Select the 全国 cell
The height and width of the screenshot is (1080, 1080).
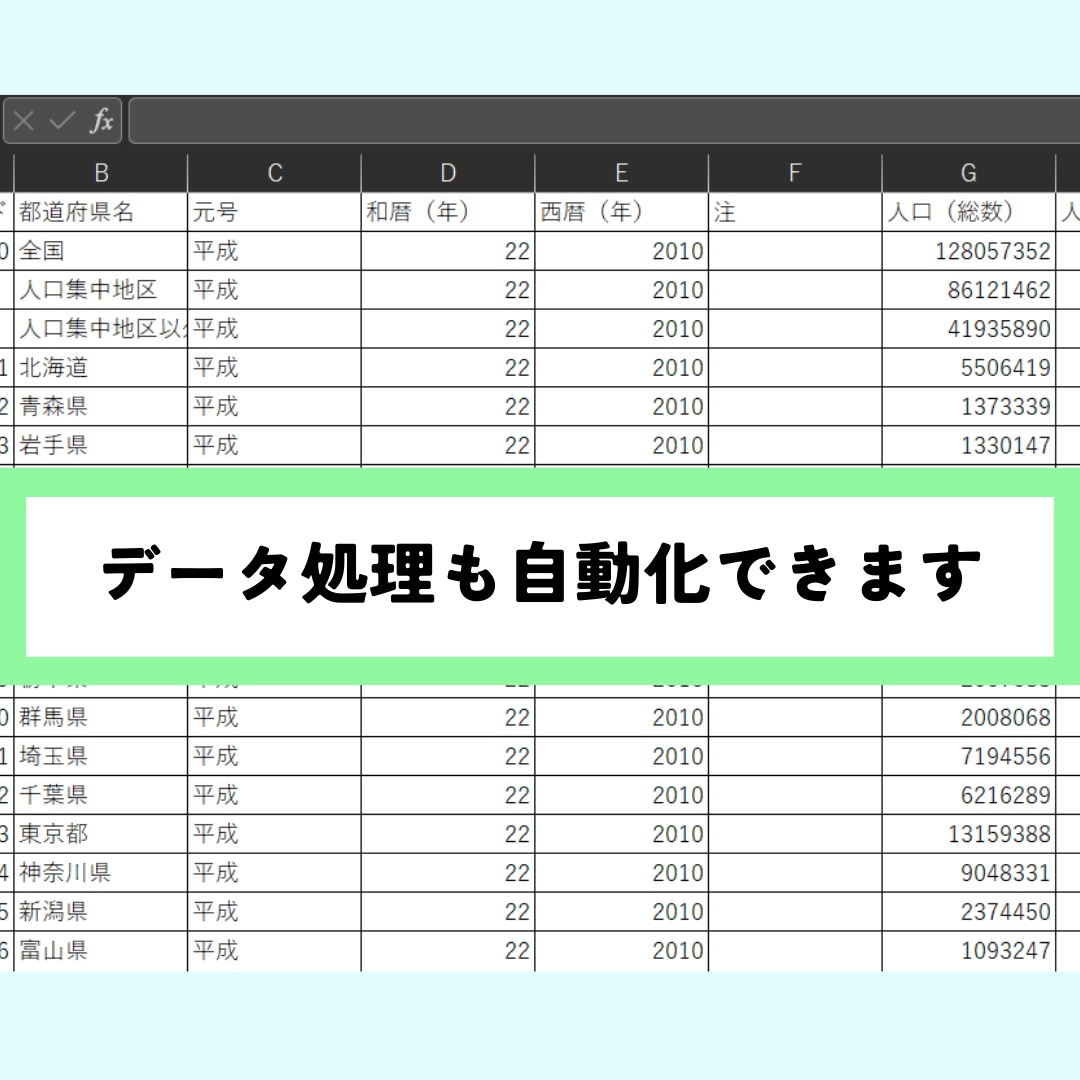pyautogui.click(x=101, y=251)
